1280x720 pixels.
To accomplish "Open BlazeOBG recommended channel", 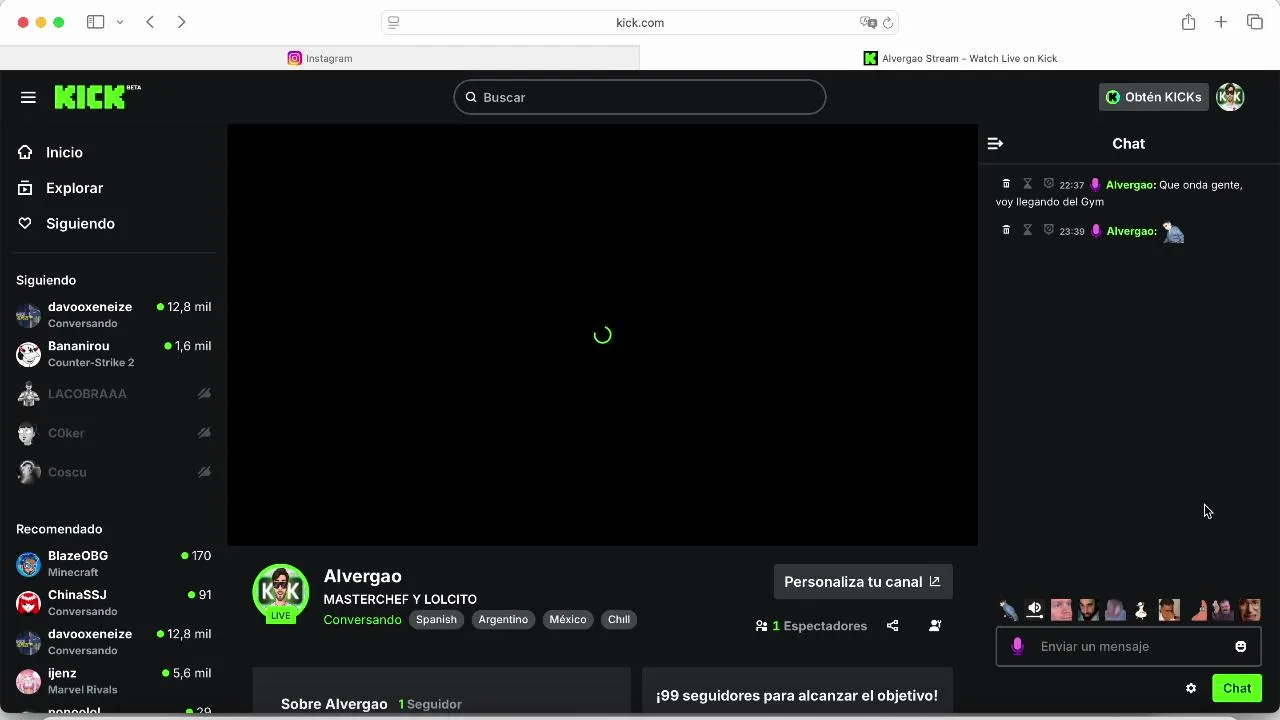I will point(114,564).
